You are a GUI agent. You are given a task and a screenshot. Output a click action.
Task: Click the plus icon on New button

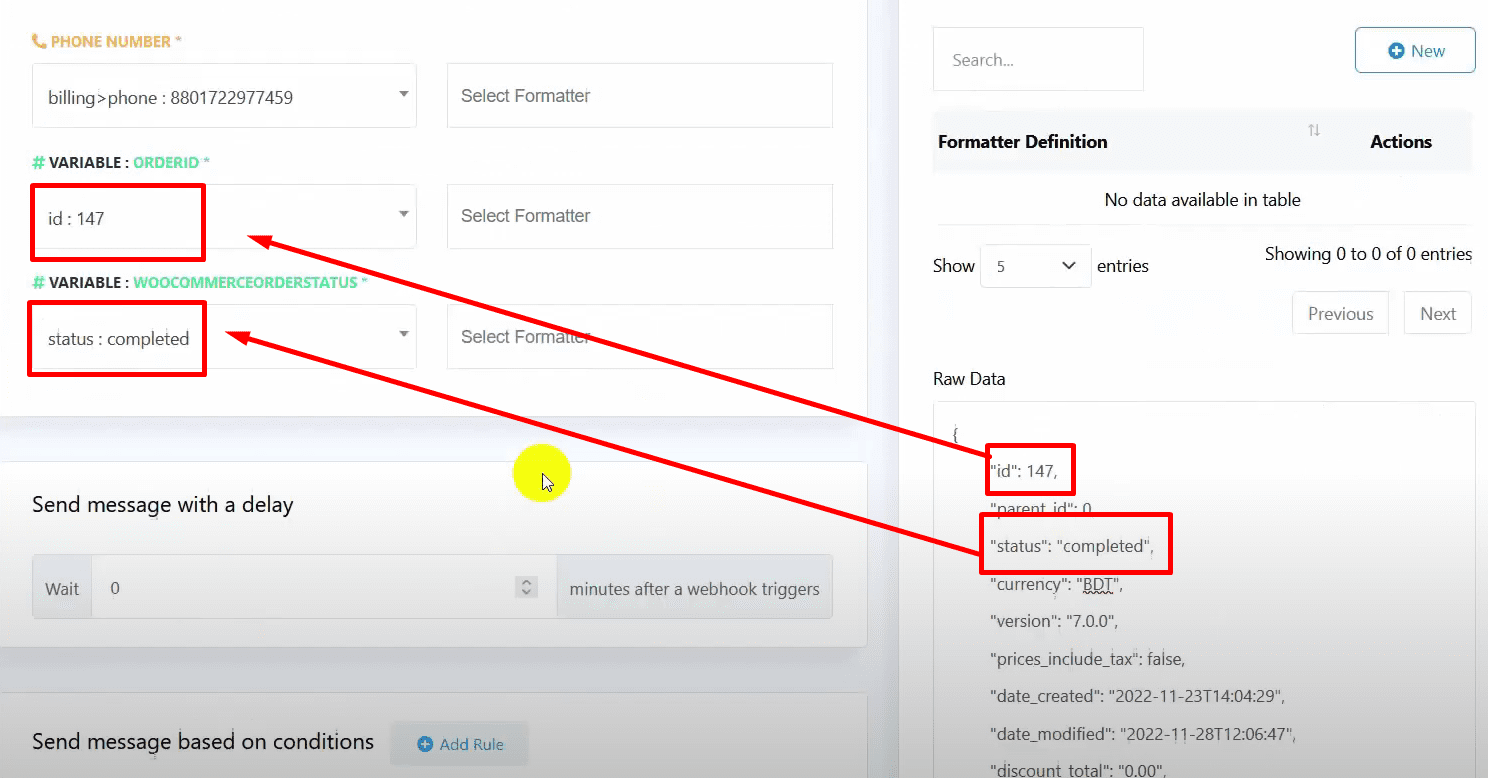tap(1396, 51)
